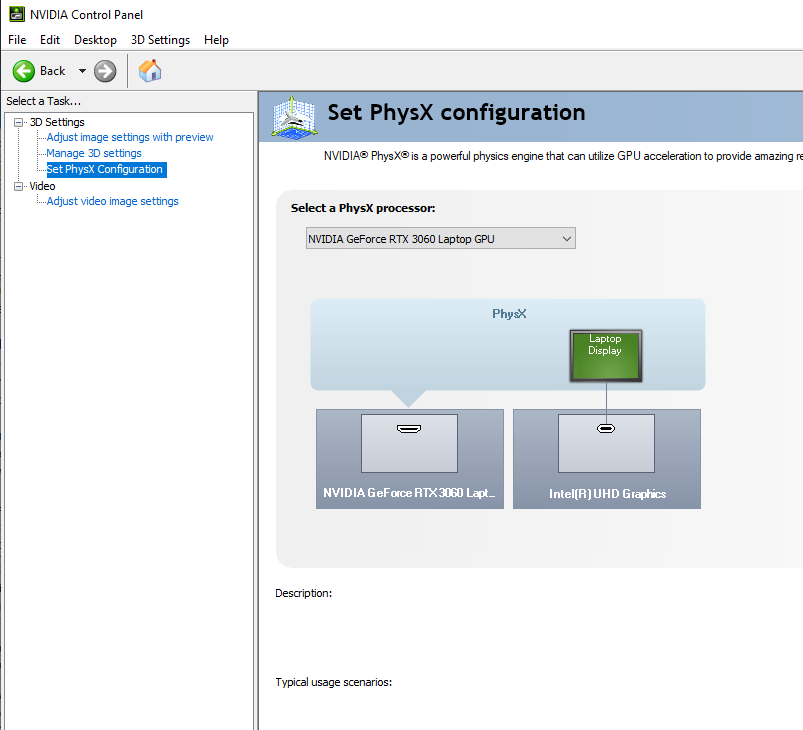Open Adjust video image settings
Image resolution: width=803 pixels, height=730 pixels.
click(x=112, y=201)
